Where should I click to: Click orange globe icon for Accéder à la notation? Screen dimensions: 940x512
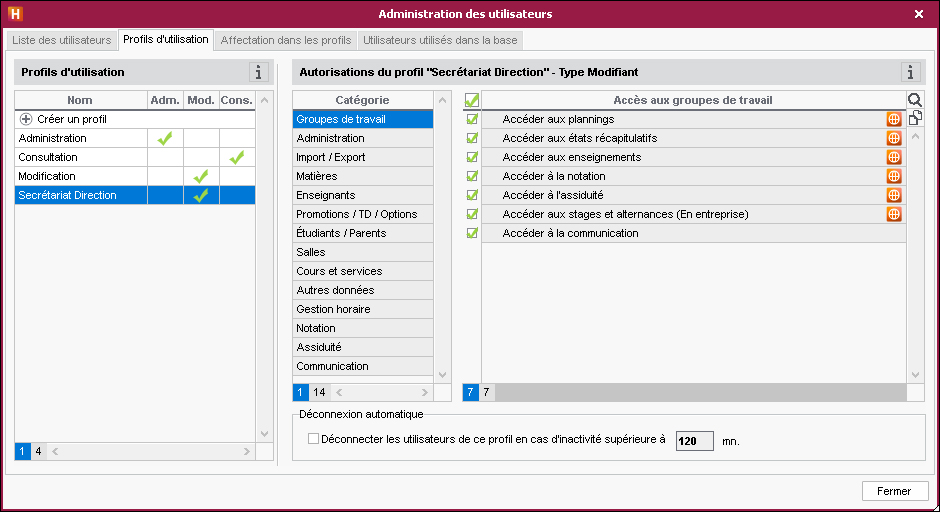[x=894, y=176]
